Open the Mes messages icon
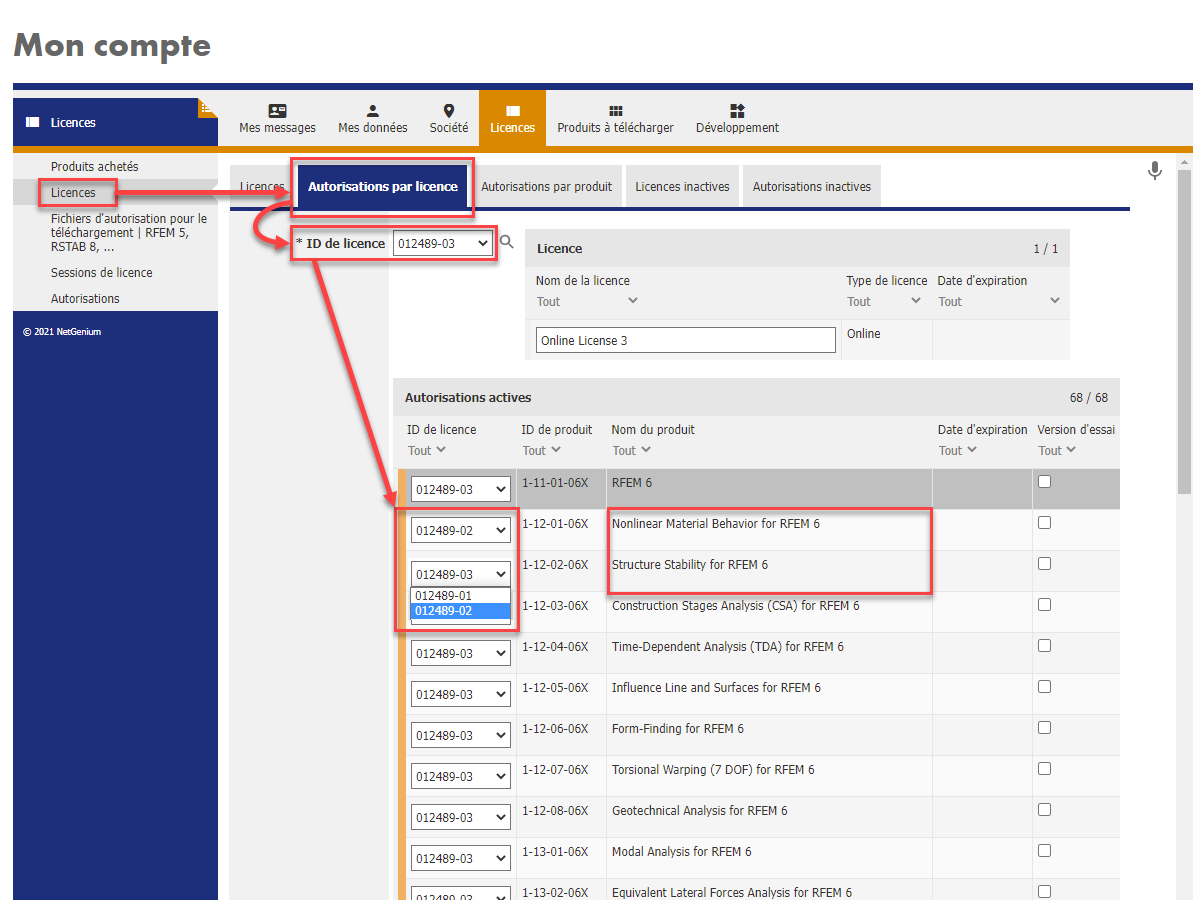This screenshot has width=1200, height=900. click(278, 112)
